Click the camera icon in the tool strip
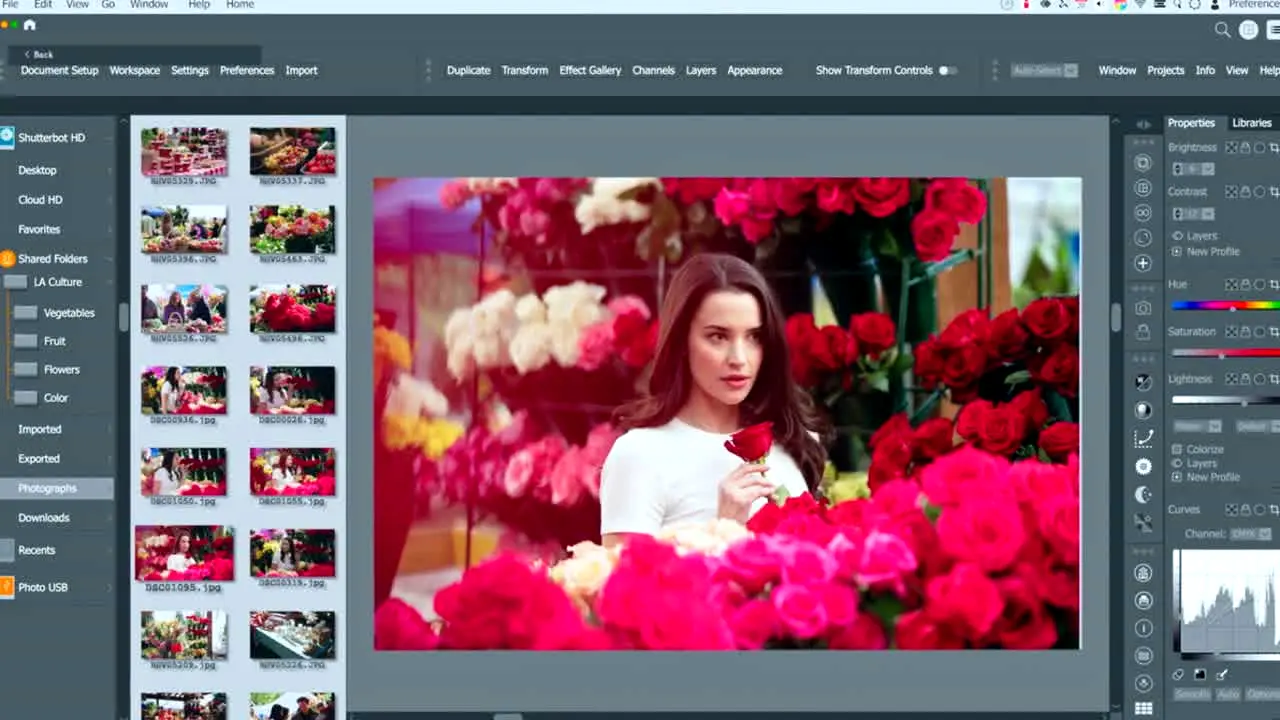This screenshot has width=1280, height=720. coord(1143,309)
